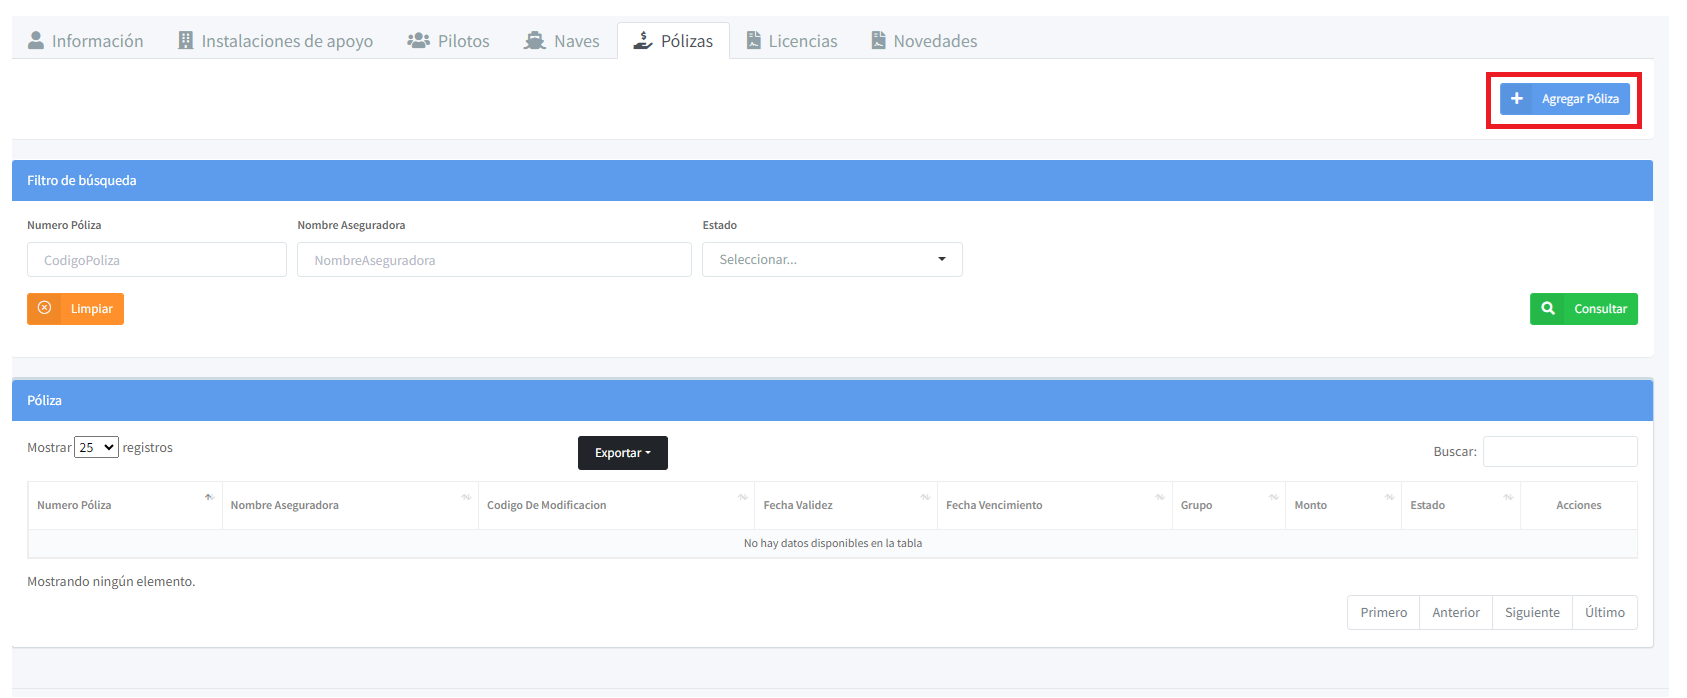
Task: Click the Nombre Aseguradora text field
Action: tap(494, 260)
